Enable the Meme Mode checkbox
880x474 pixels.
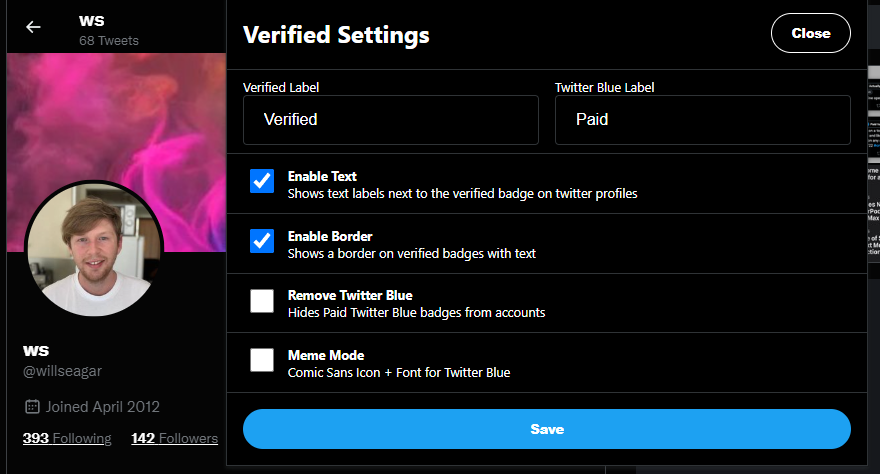pos(262,360)
